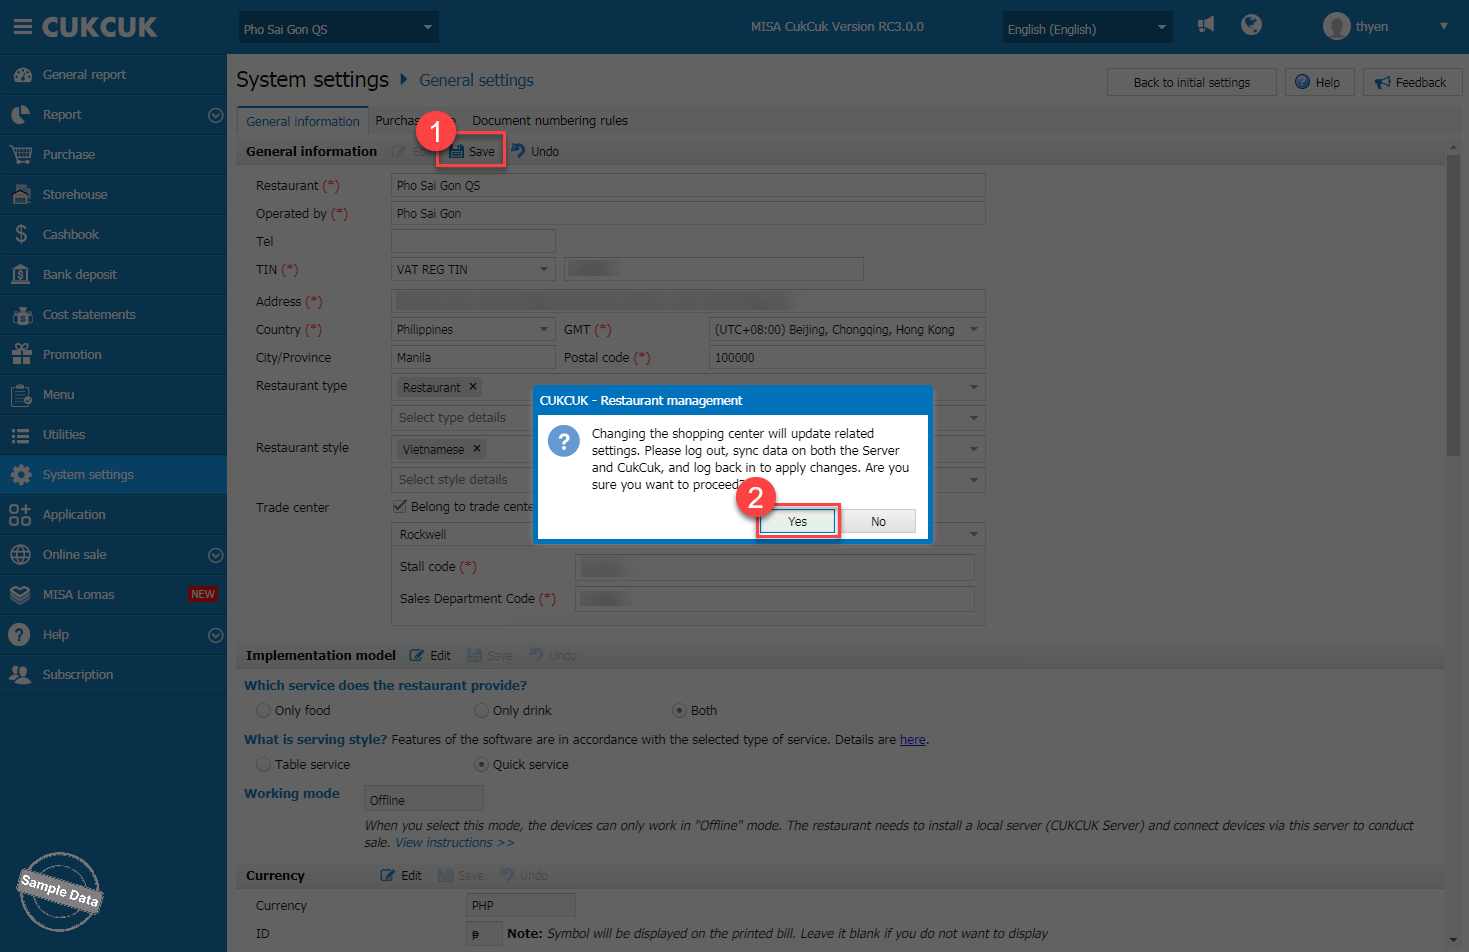Select Quick service radio button
Screen dimensions: 1469x952
click(x=481, y=765)
